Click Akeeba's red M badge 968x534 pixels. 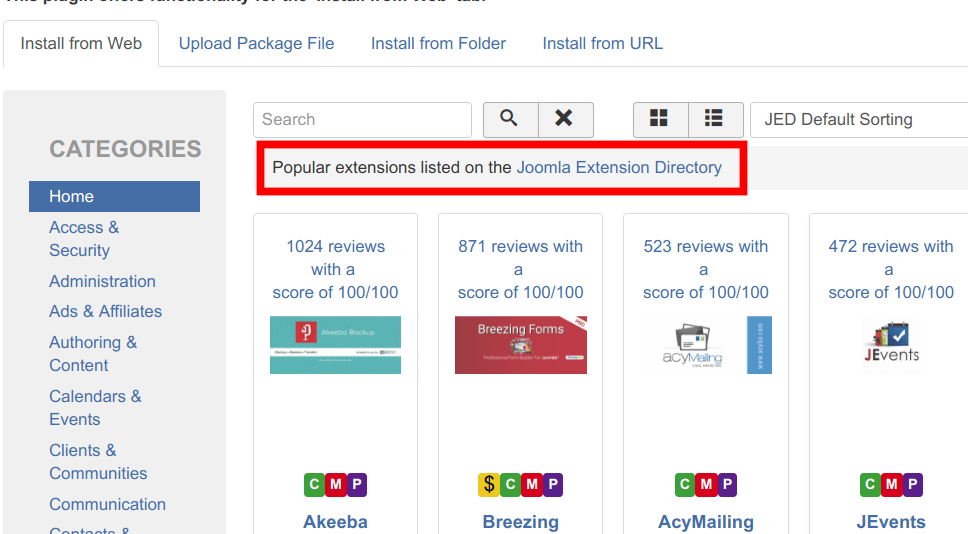pyautogui.click(x=335, y=485)
